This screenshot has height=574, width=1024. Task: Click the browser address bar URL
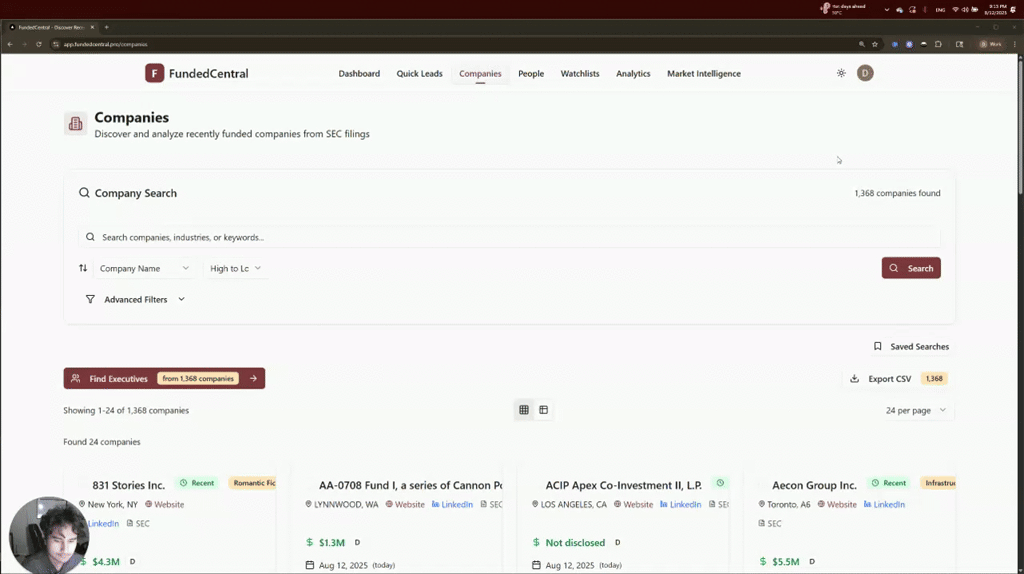(106, 44)
